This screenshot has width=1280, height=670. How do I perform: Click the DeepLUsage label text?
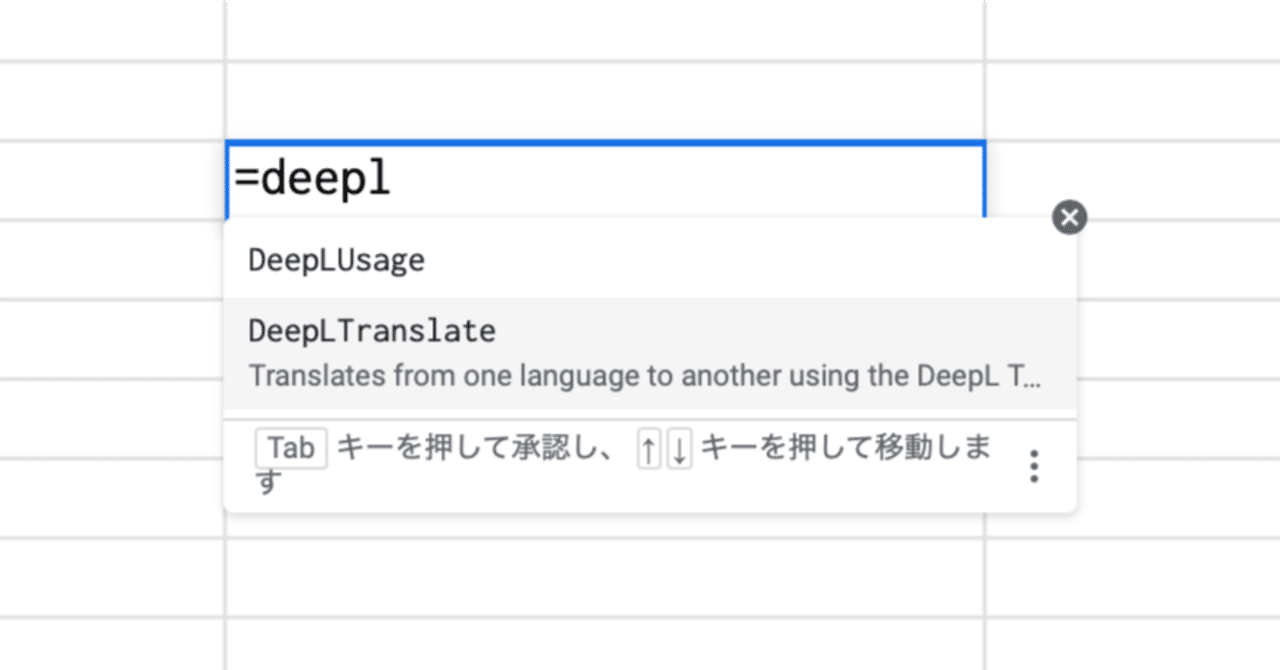click(x=336, y=260)
